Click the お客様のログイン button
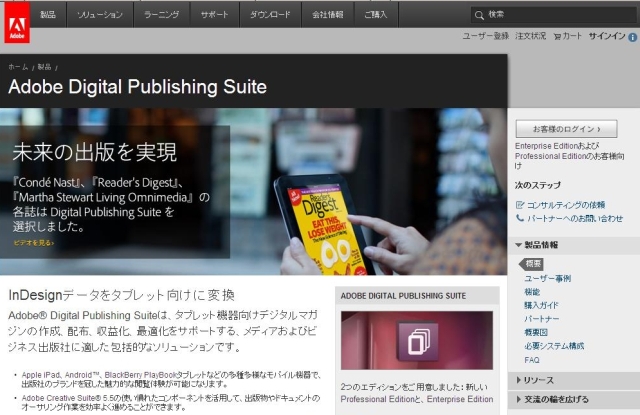Image resolution: width=640 pixels, height=415 pixels. tap(567, 129)
